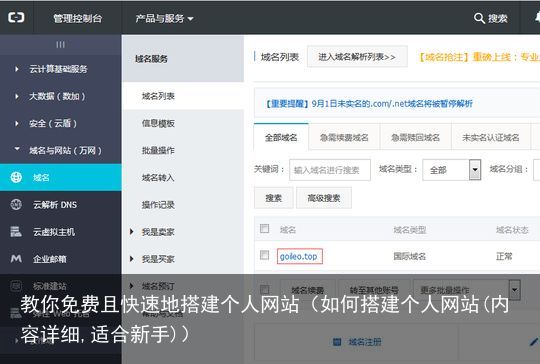The height and width of the screenshot is (364, 540).
Task: Click the 云虚拟主机 server icon
Action: (16, 232)
